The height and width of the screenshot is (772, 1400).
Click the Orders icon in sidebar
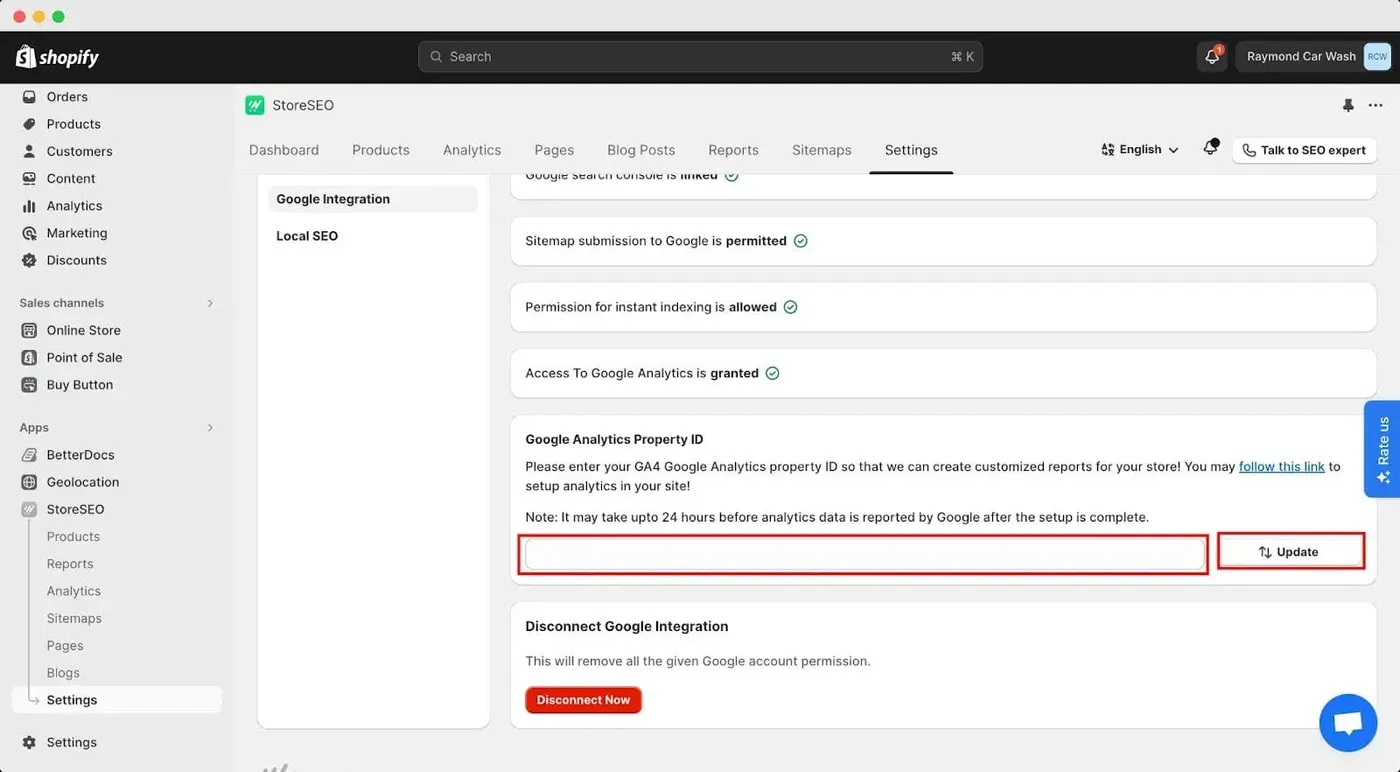pos(29,97)
